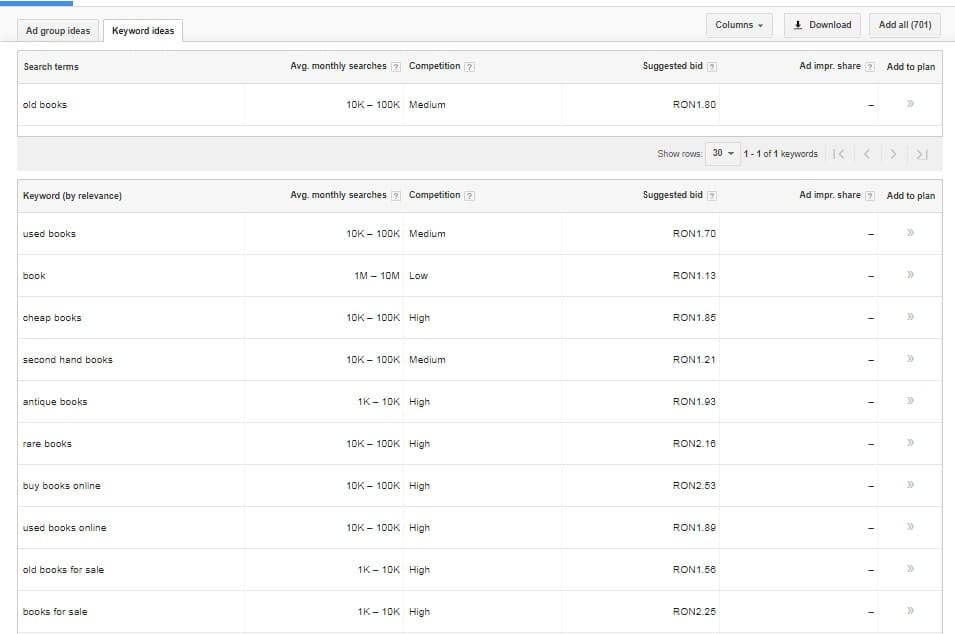Add "used books" keyword to plan
The height and width of the screenshot is (634, 955).
pyautogui.click(x=910, y=233)
